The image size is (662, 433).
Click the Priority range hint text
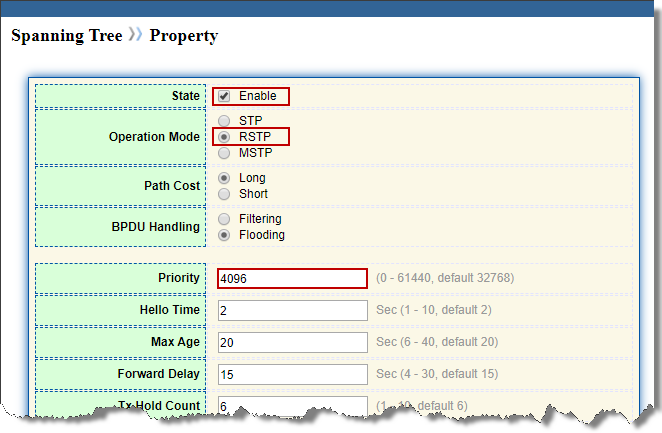point(445,278)
